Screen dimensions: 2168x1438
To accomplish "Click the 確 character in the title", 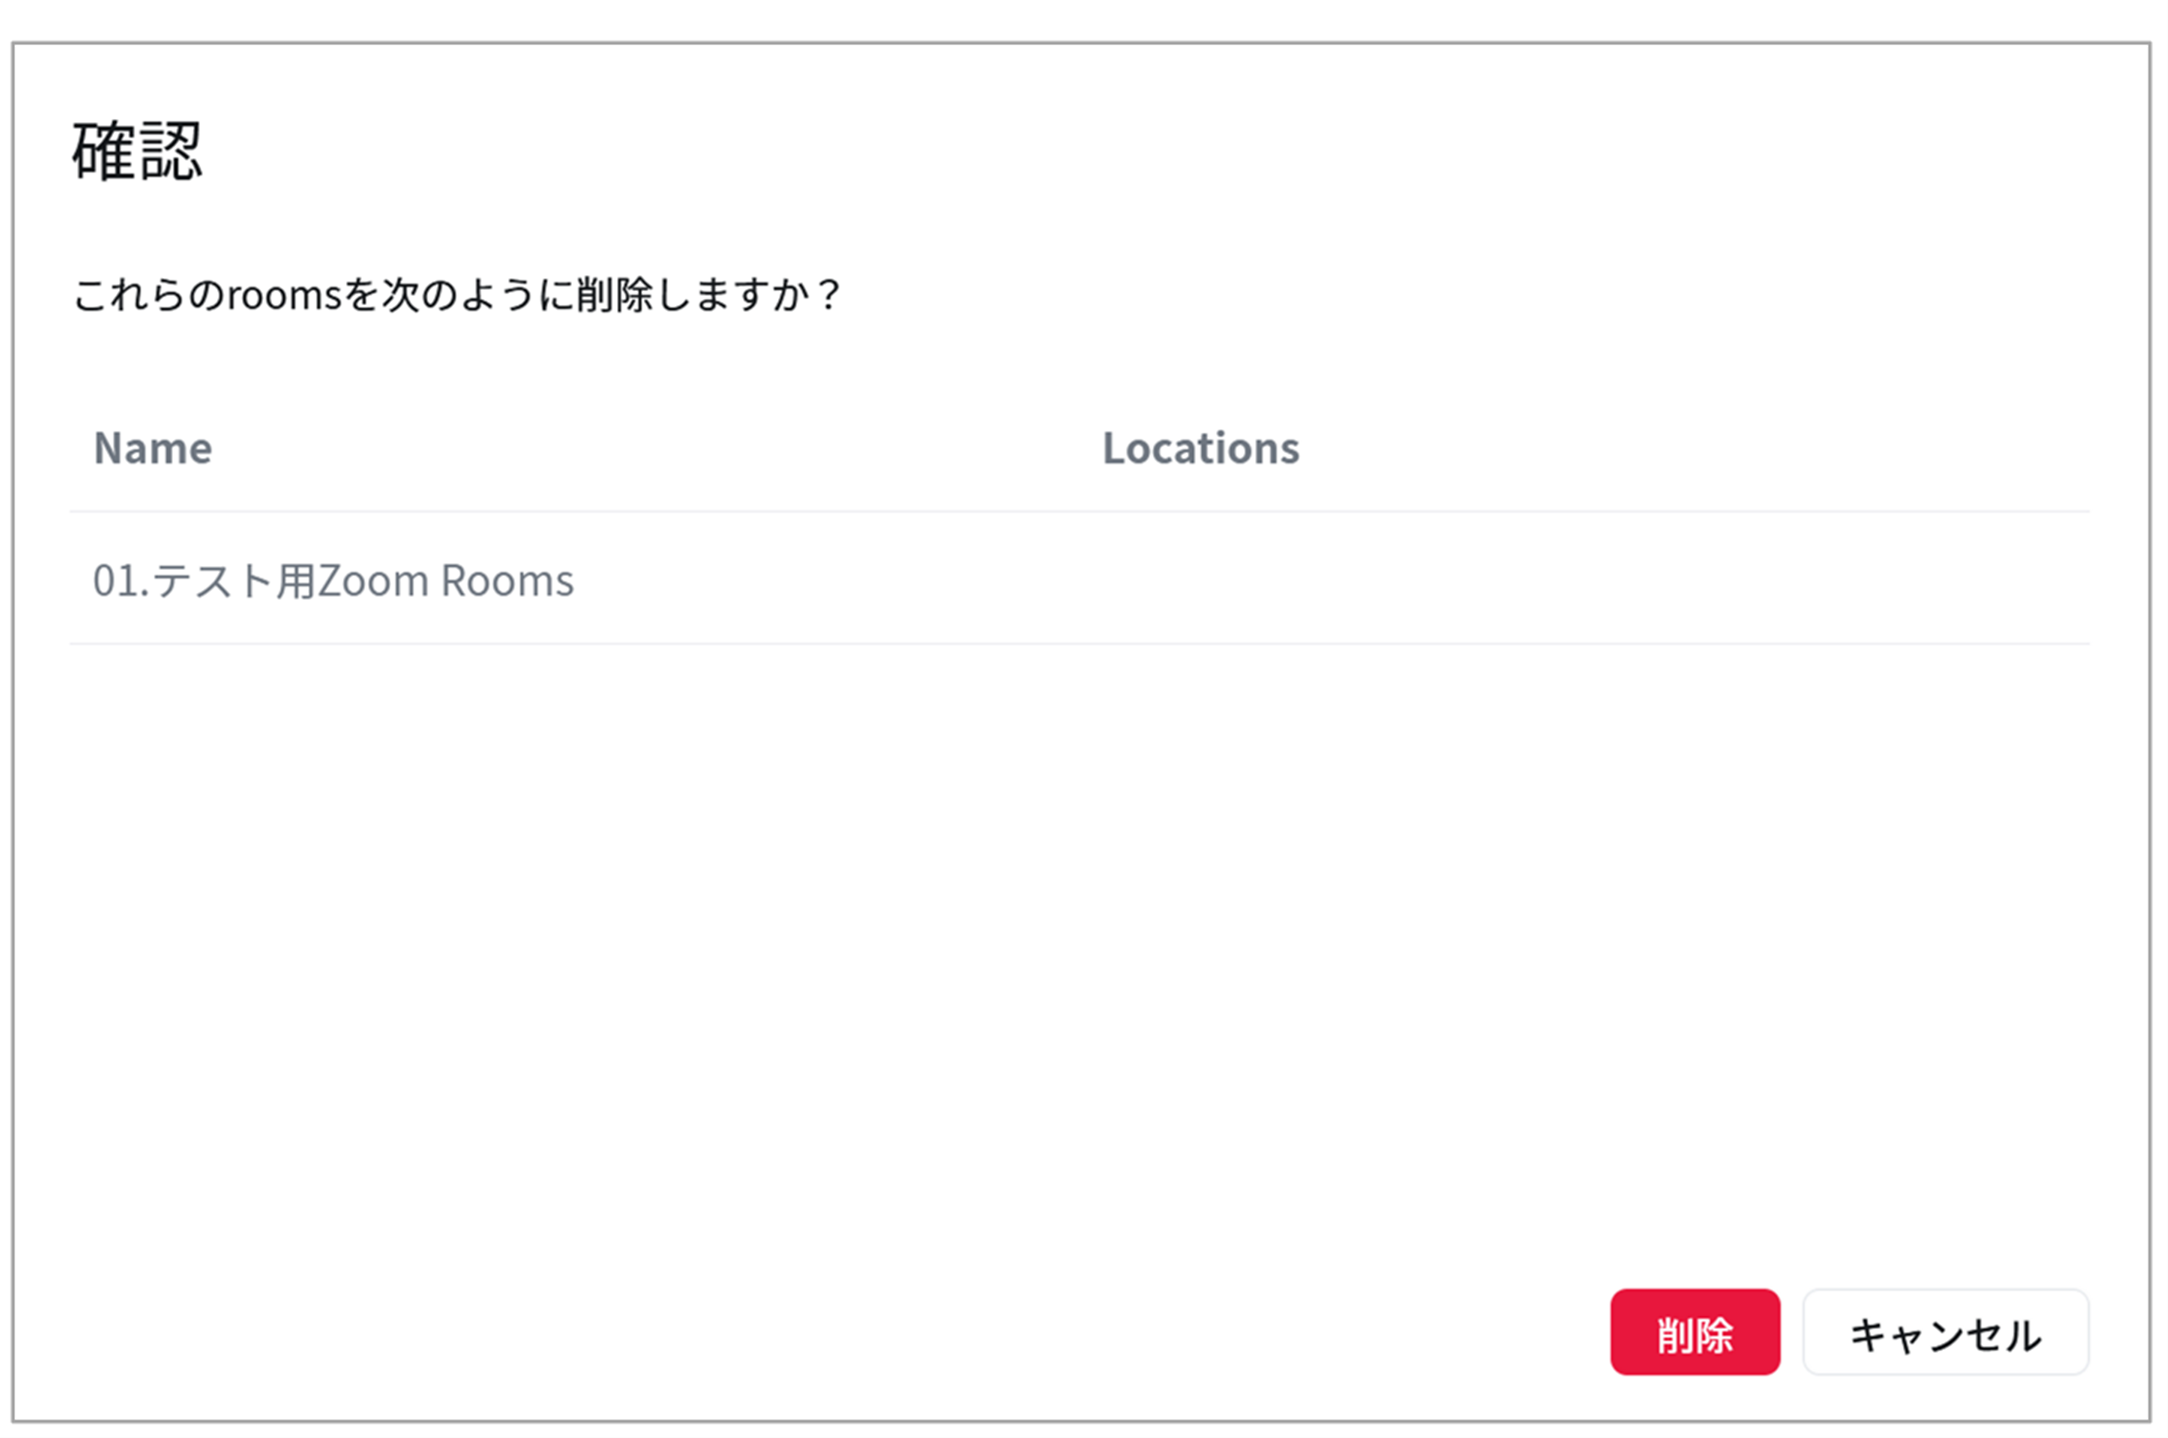I will (x=104, y=151).
